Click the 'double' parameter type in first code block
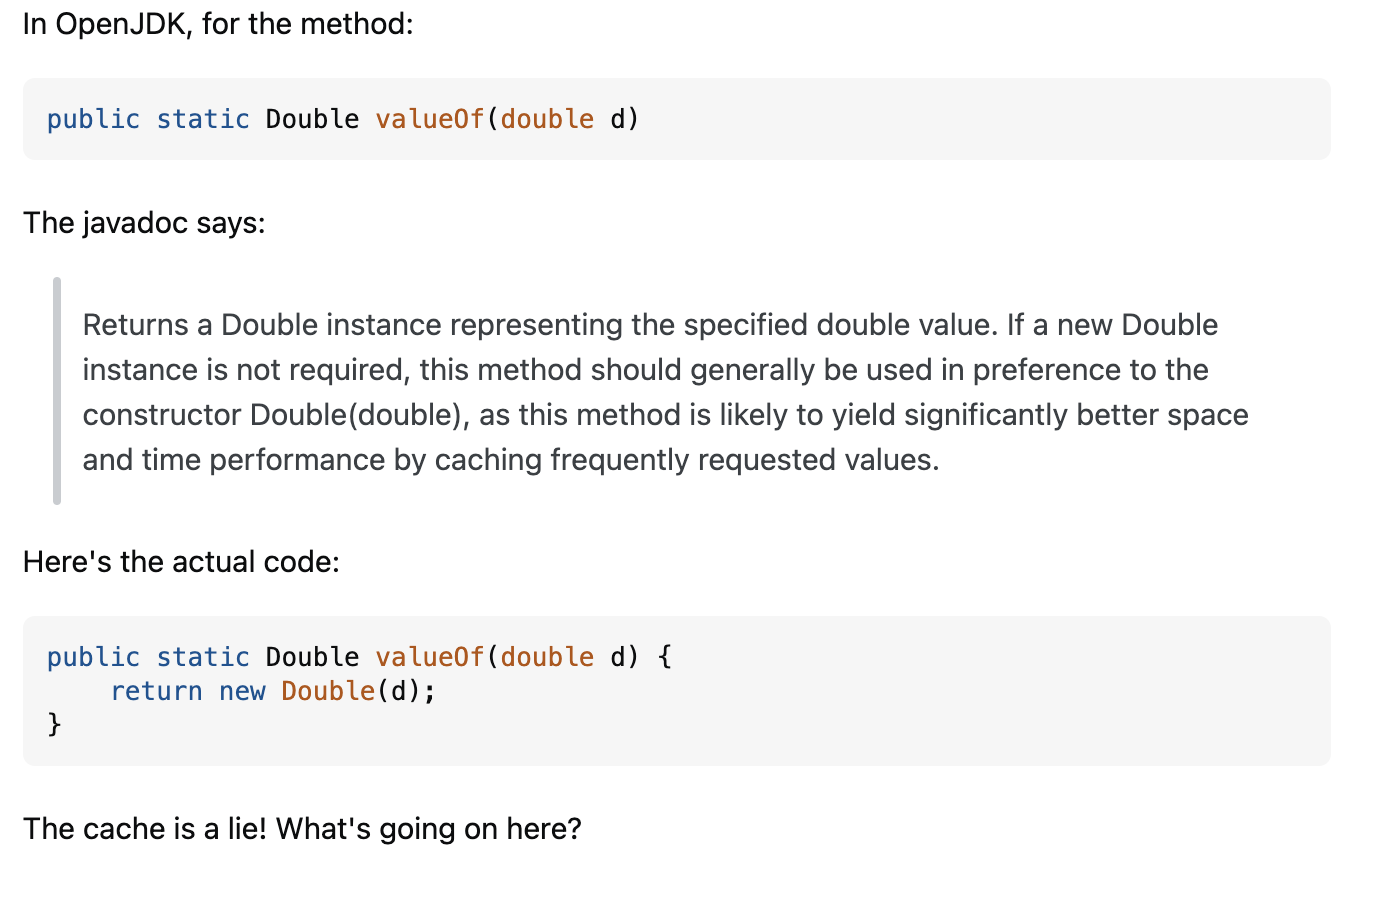The height and width of the screenshot is (900, 1380). (x=547, y=119)
